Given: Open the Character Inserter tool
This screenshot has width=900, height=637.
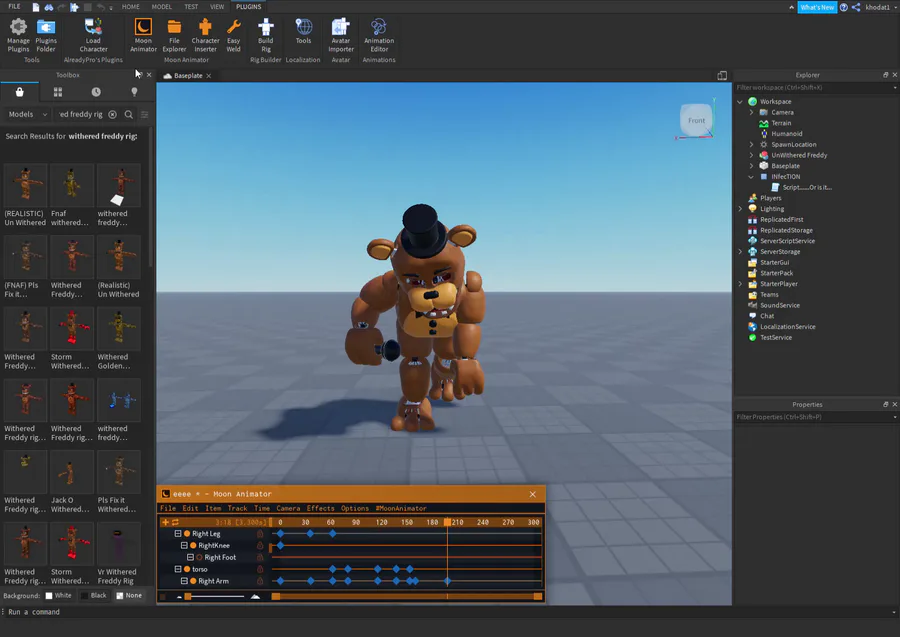Looking at the screenshot, I should click(x=205, y=35).
